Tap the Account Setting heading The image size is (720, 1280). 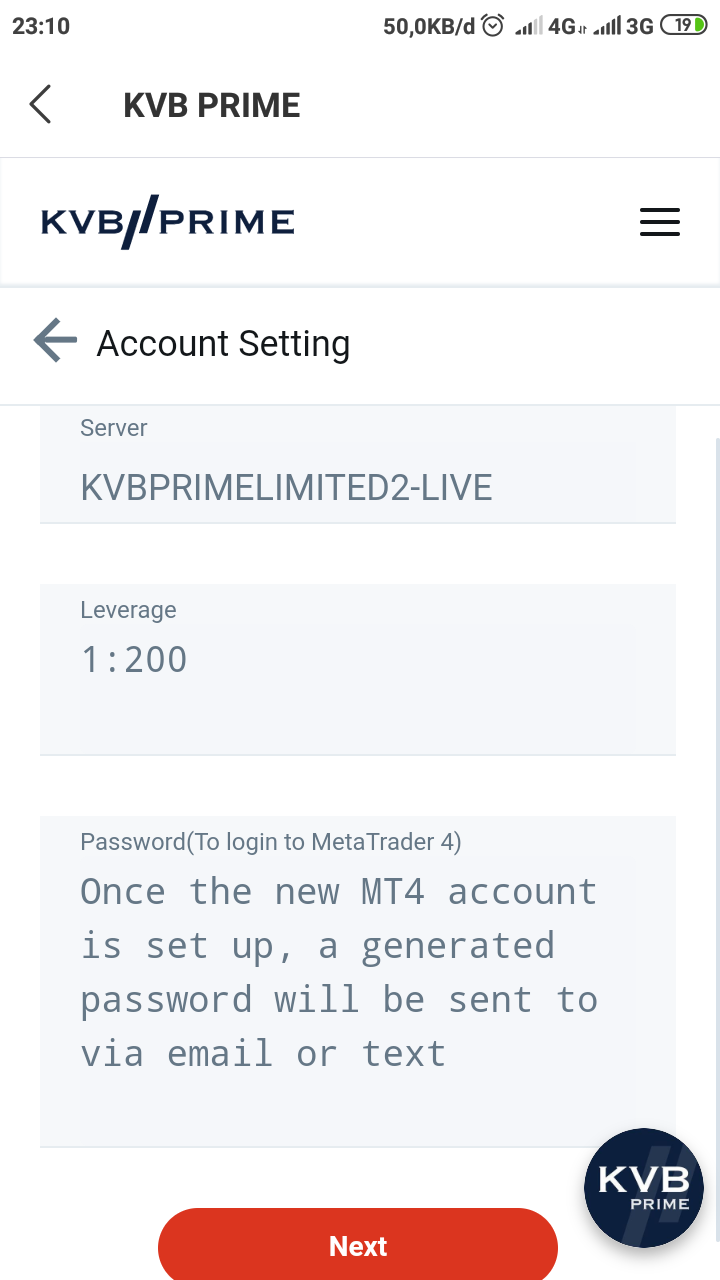click(223, 343)
